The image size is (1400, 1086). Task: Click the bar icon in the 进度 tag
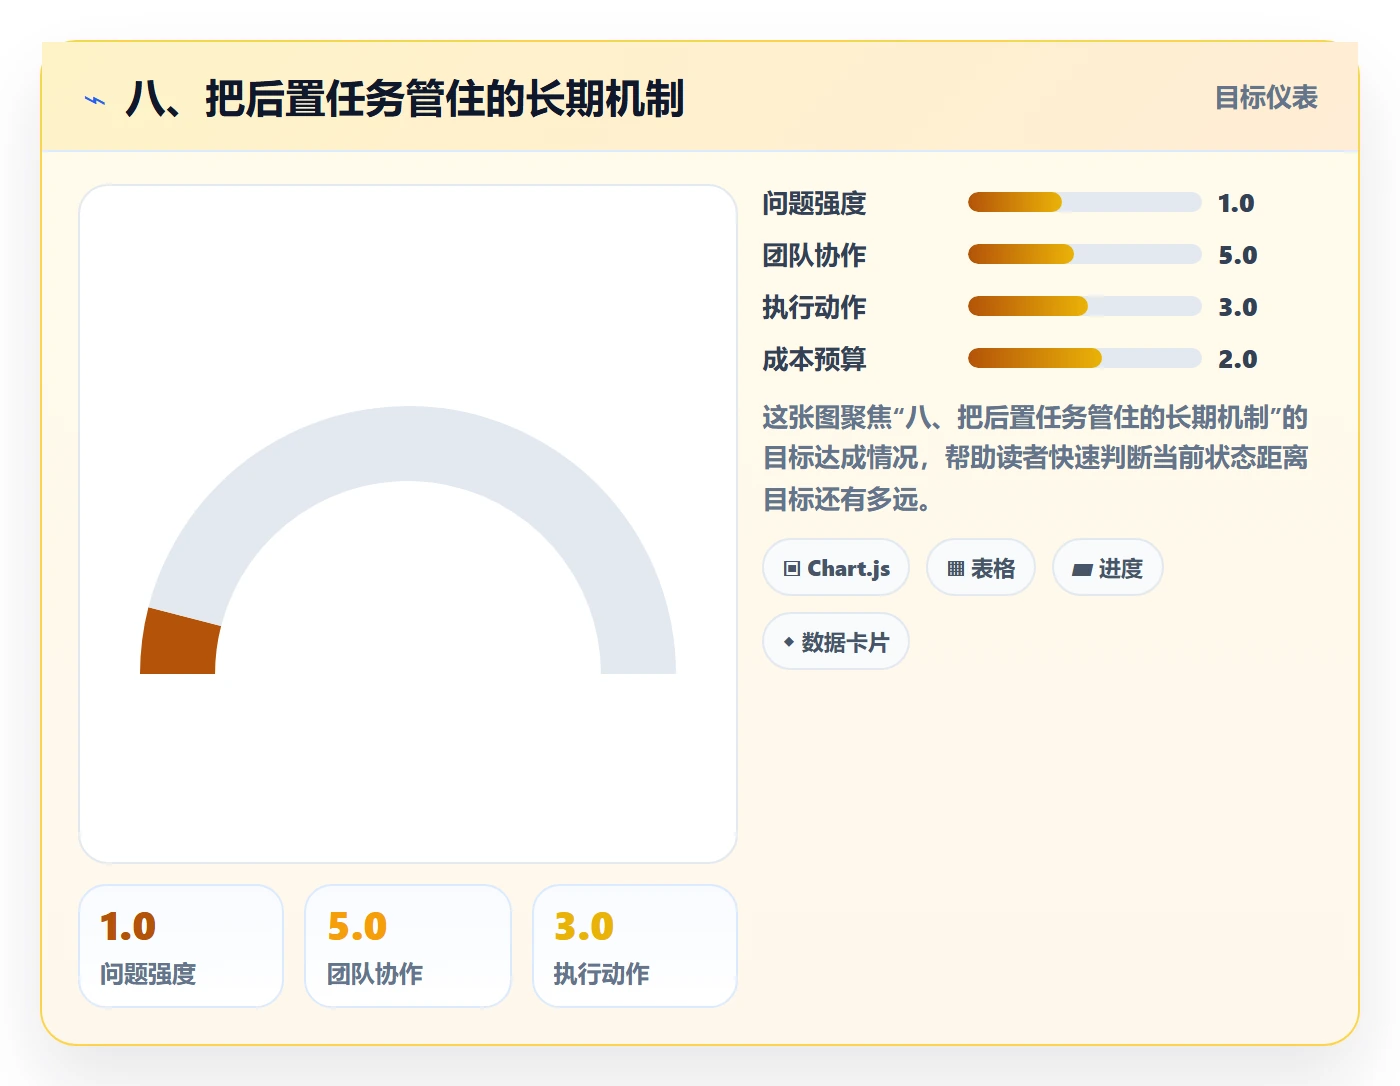point(1082,570)
